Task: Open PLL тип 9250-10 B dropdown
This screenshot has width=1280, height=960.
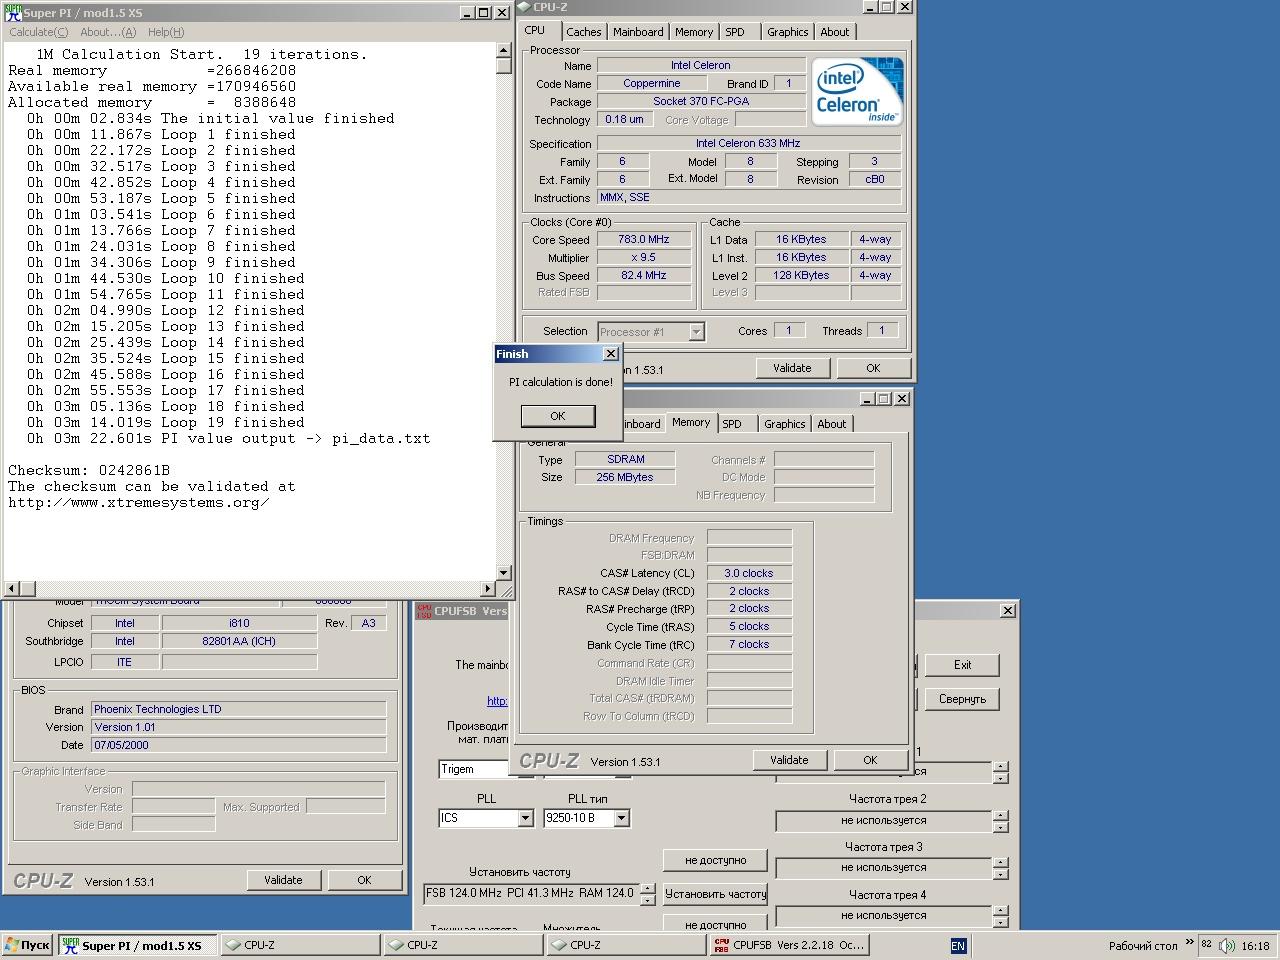Action: tap(621, 818)
